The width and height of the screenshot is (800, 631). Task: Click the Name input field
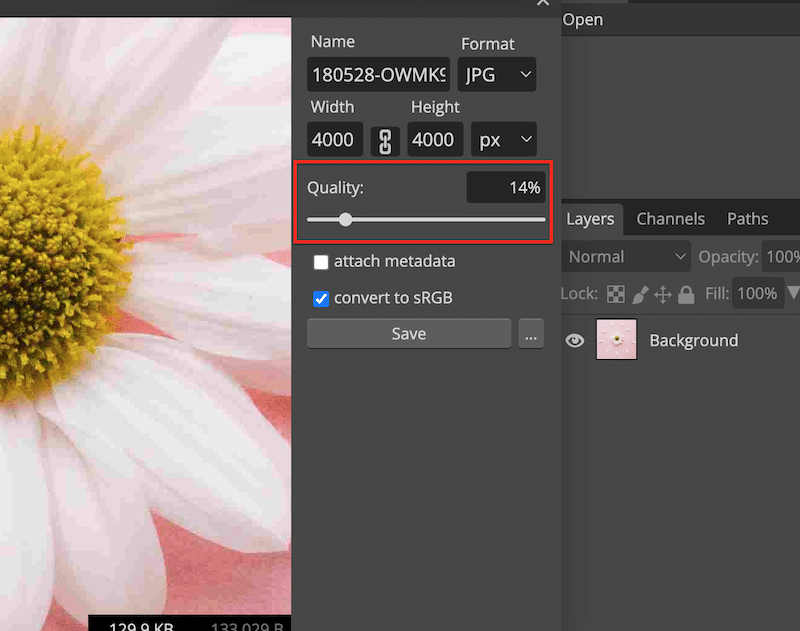click(x=379, y=75)
